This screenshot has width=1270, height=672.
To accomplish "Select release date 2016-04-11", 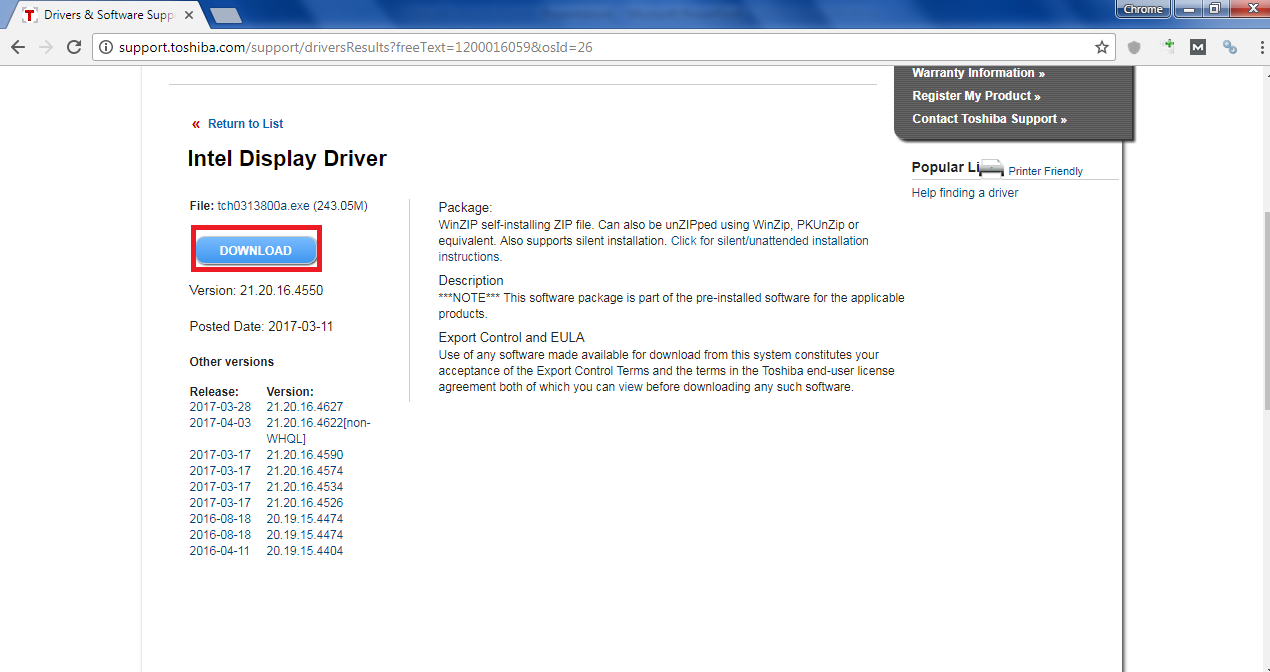I will (220, 551).
